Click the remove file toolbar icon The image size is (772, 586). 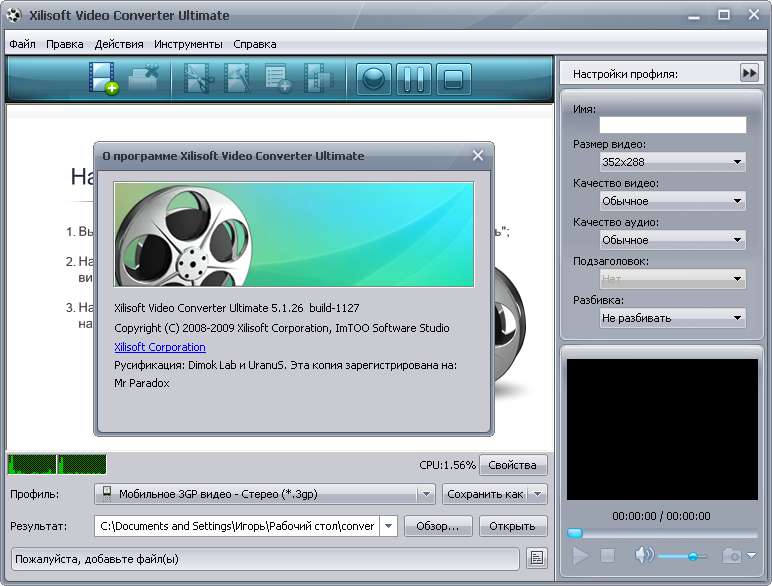pyautogui.click(x=144, y=78)
